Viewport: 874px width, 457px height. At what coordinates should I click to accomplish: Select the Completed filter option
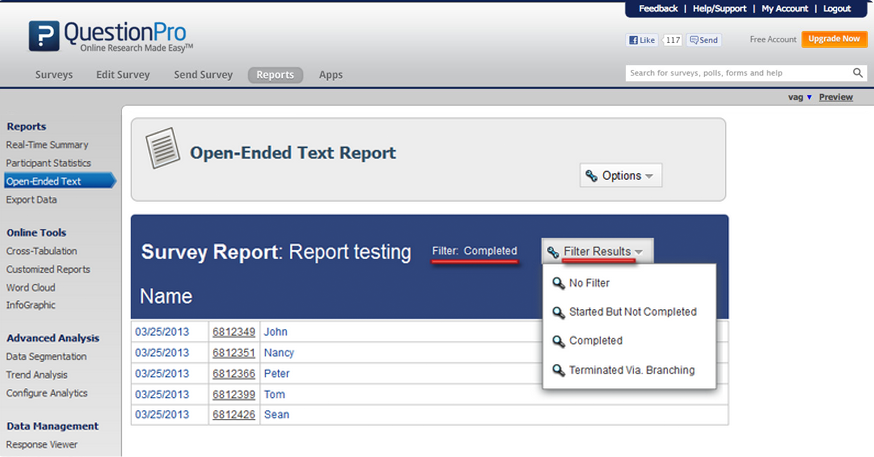[x=596, y=341]
